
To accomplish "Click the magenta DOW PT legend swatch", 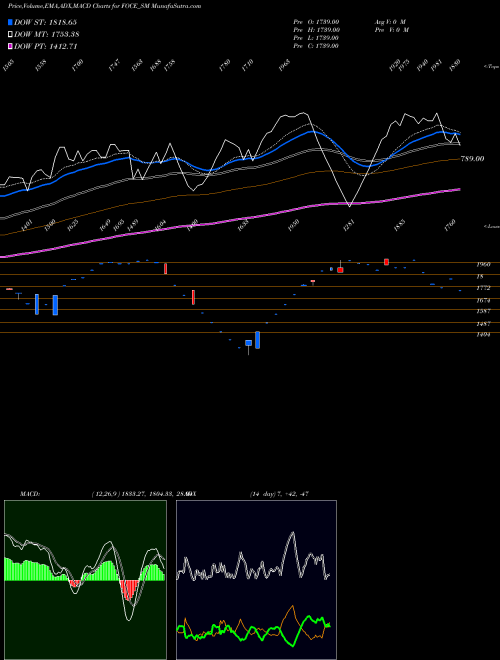I will (x=10, y=47).
